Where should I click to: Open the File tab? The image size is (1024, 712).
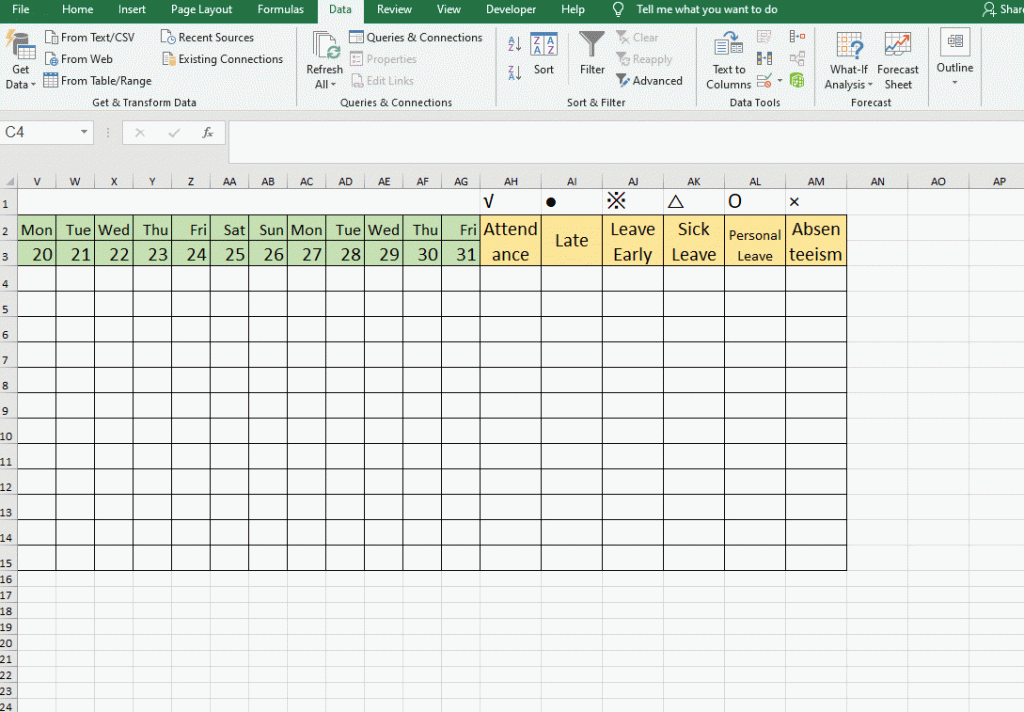click(x=21, y=9)
